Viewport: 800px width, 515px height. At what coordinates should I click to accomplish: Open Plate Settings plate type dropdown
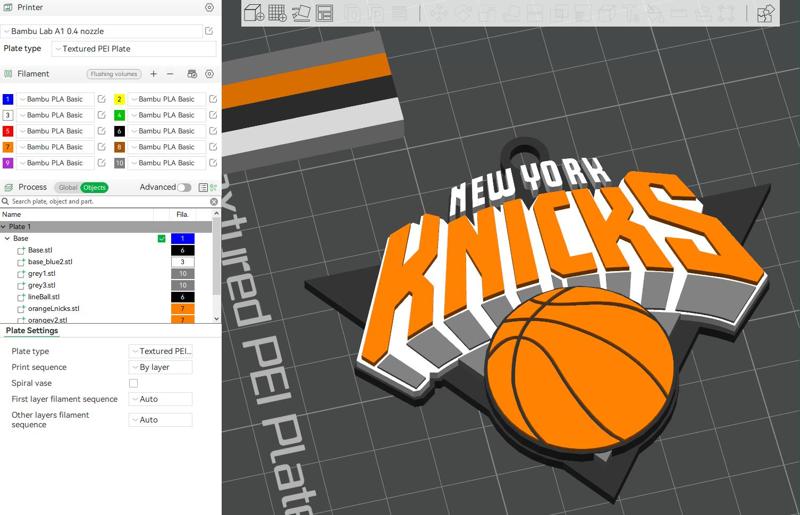tap(160, 351)
